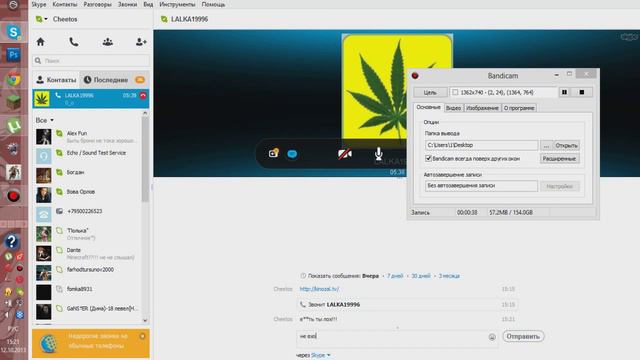Viewport: 640px width, 360px height.
Task: Turn on camera in call bar
Action: pyautogui.click(x=344, y=154)
